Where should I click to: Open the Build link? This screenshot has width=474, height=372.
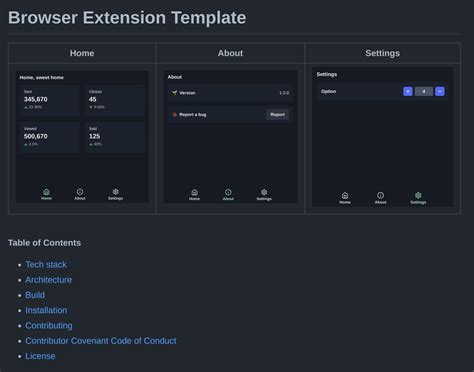pyautogui.click(x=35, y=295)
